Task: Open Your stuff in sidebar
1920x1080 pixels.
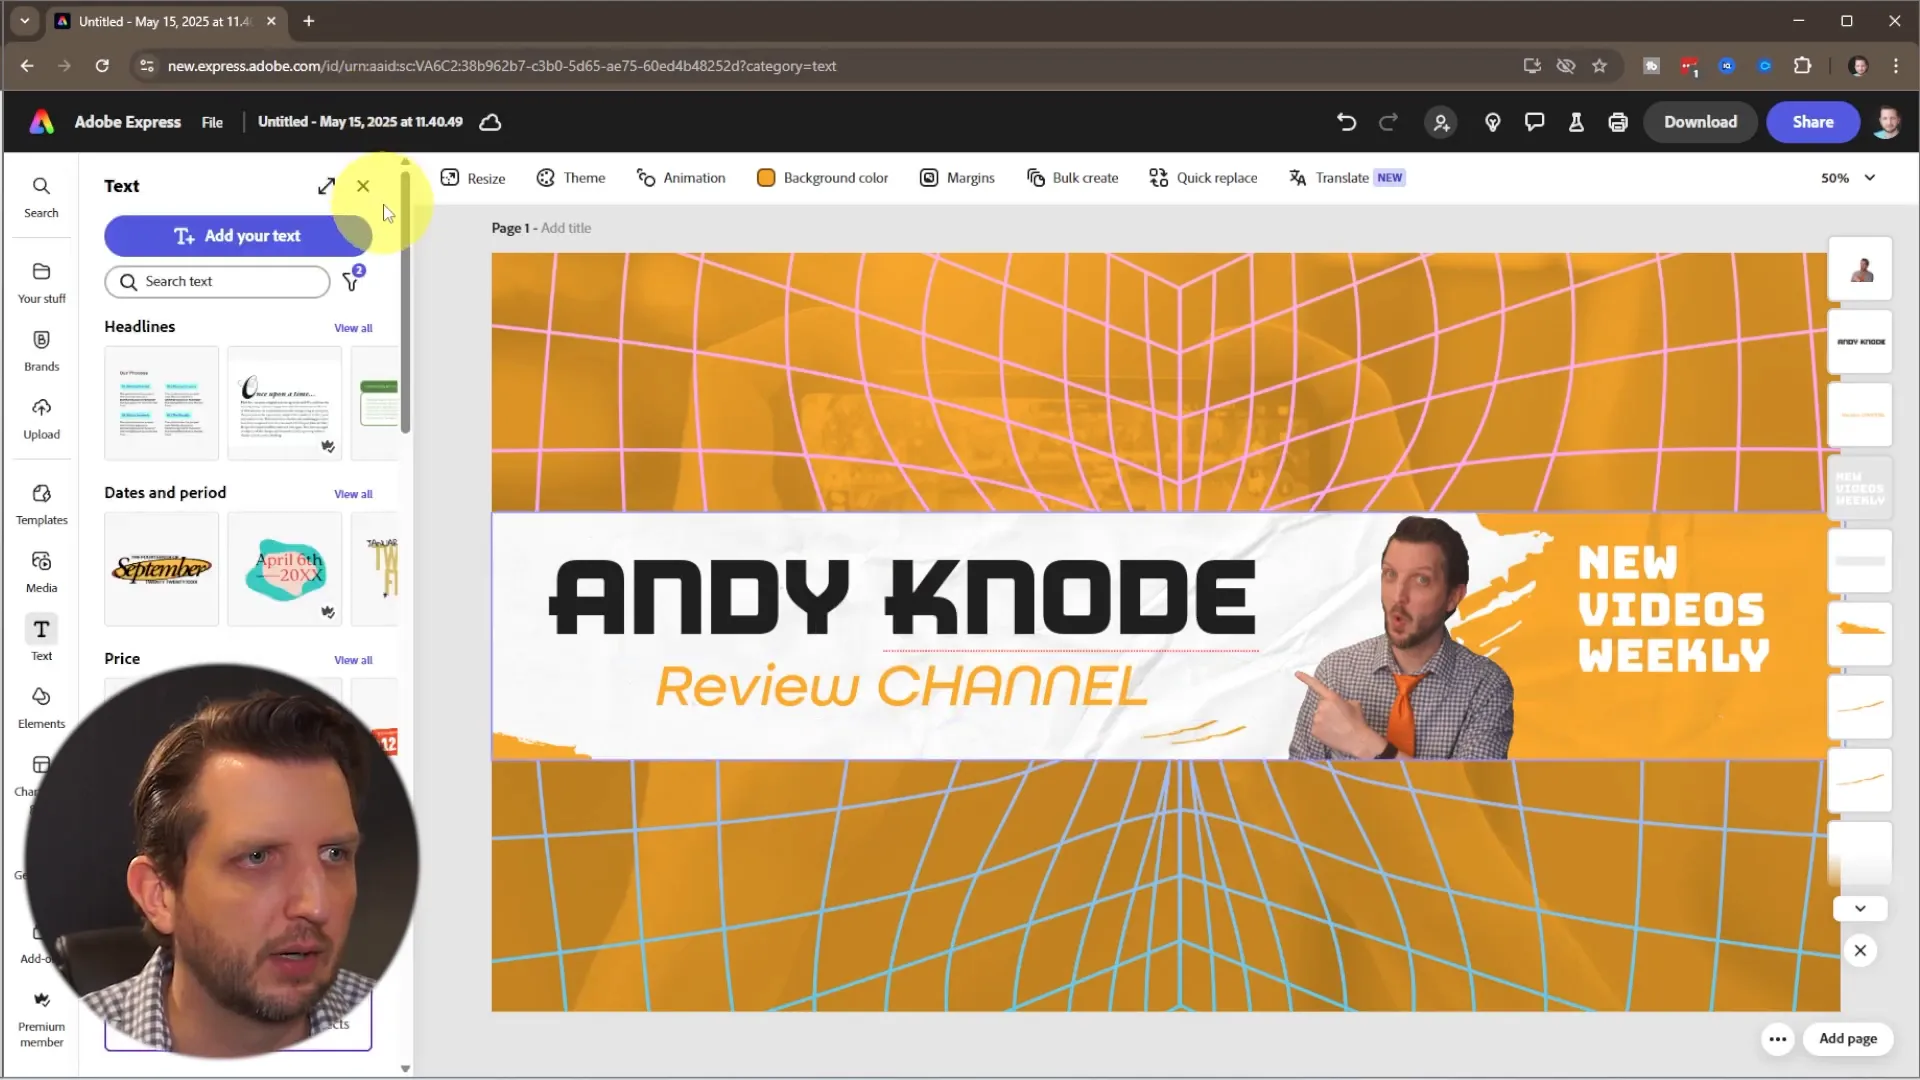Action: [x=41, y=283]
